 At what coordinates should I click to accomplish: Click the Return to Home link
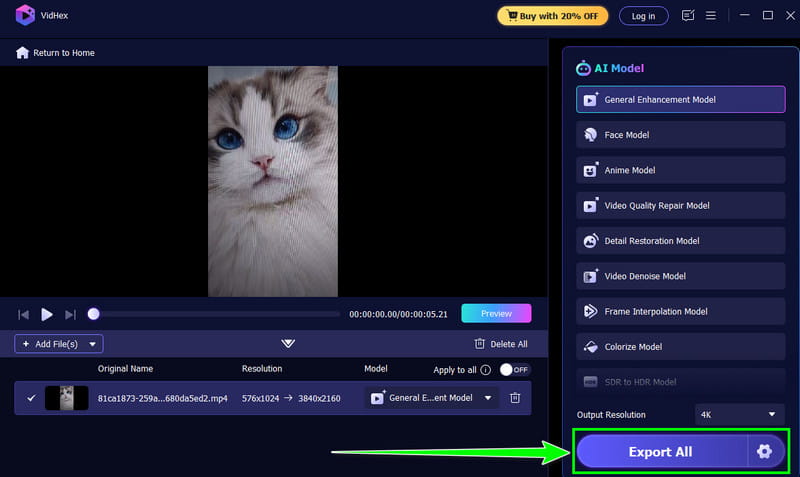(x=64, y=53)
